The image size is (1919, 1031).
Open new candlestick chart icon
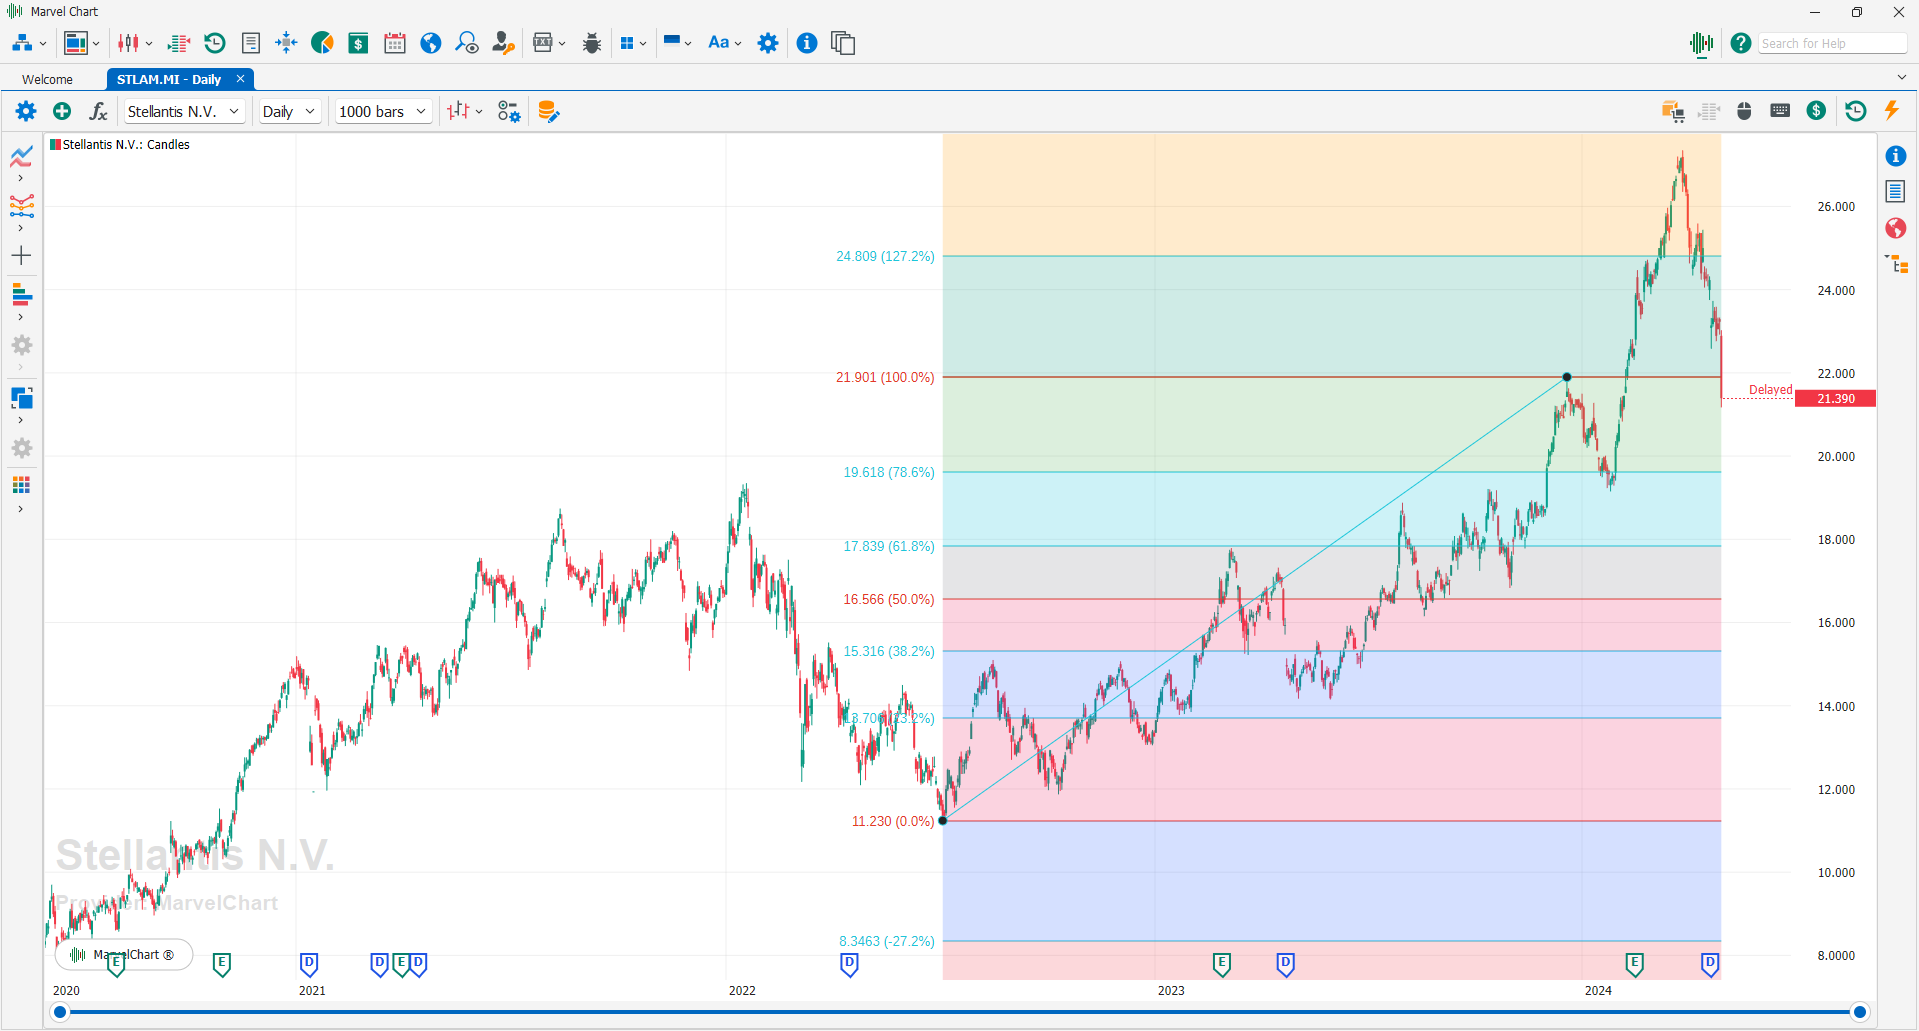[128, 43]
